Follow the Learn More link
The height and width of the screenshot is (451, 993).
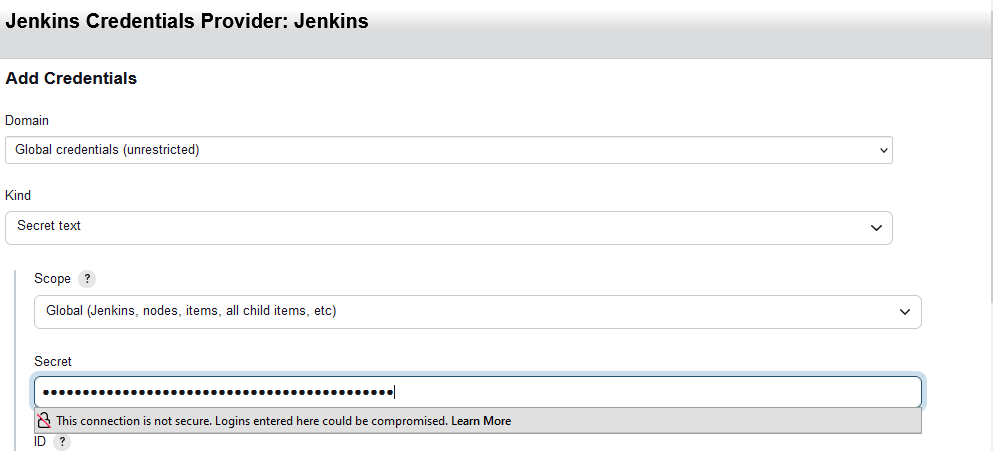tap(481, 421)
